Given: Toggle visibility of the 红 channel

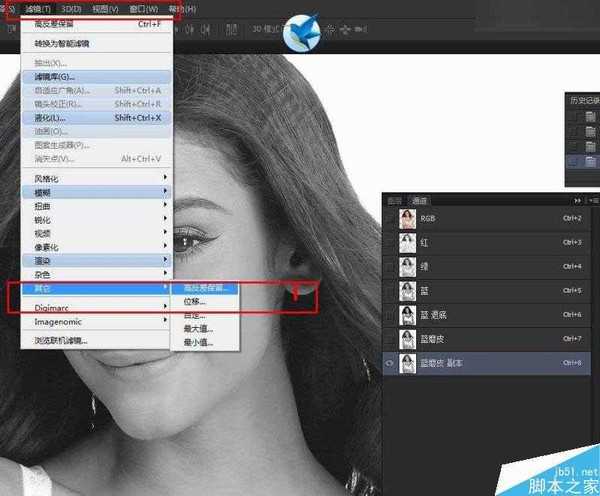Looking at the screenshot, I should pos(391,242).
